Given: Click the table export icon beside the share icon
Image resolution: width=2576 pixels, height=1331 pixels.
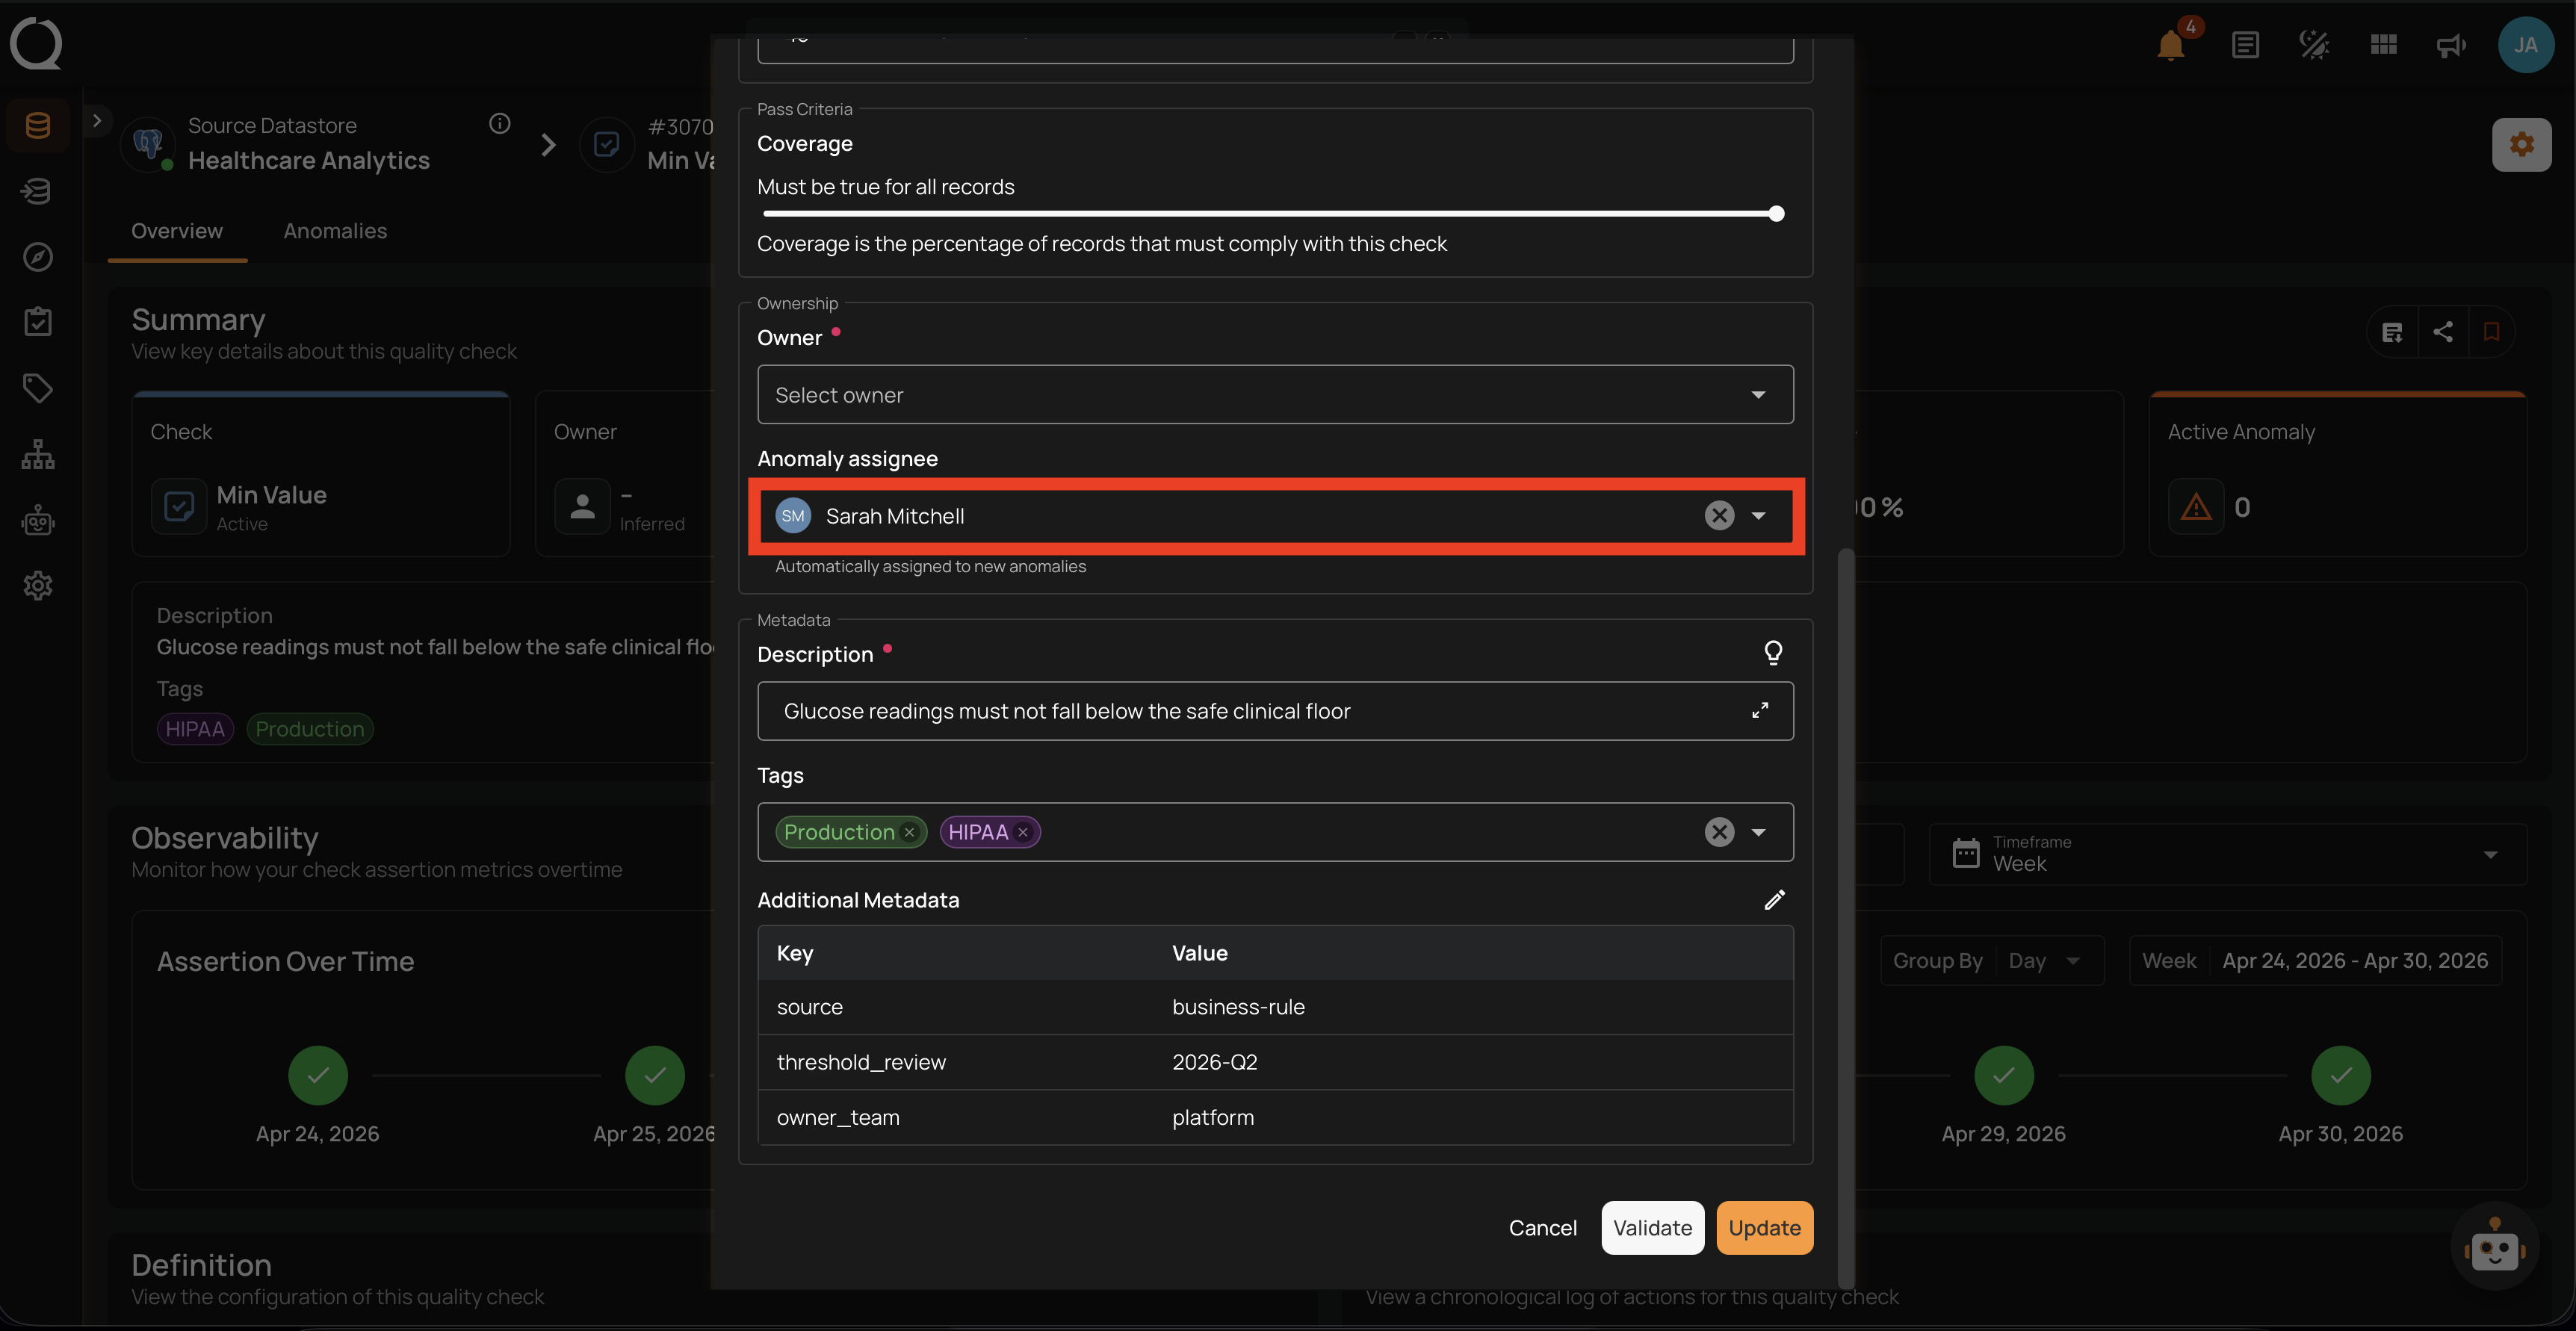Looking at the screenshot, I should tap(2392, 332).
